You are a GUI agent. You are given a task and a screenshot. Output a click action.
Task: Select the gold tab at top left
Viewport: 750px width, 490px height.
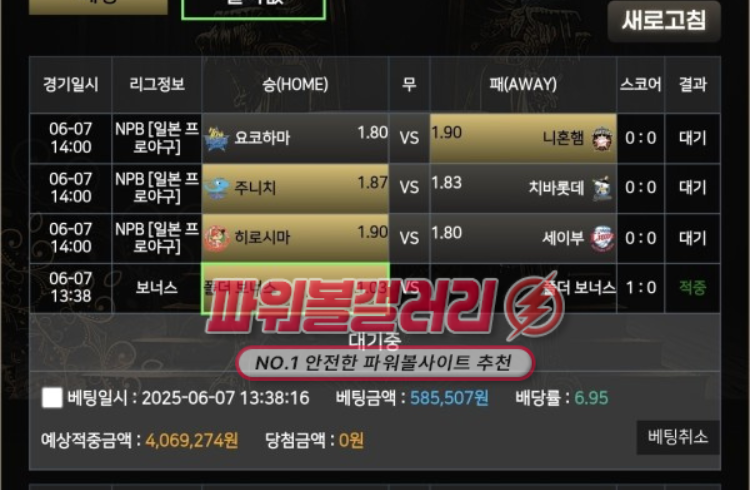pos(99,7)
